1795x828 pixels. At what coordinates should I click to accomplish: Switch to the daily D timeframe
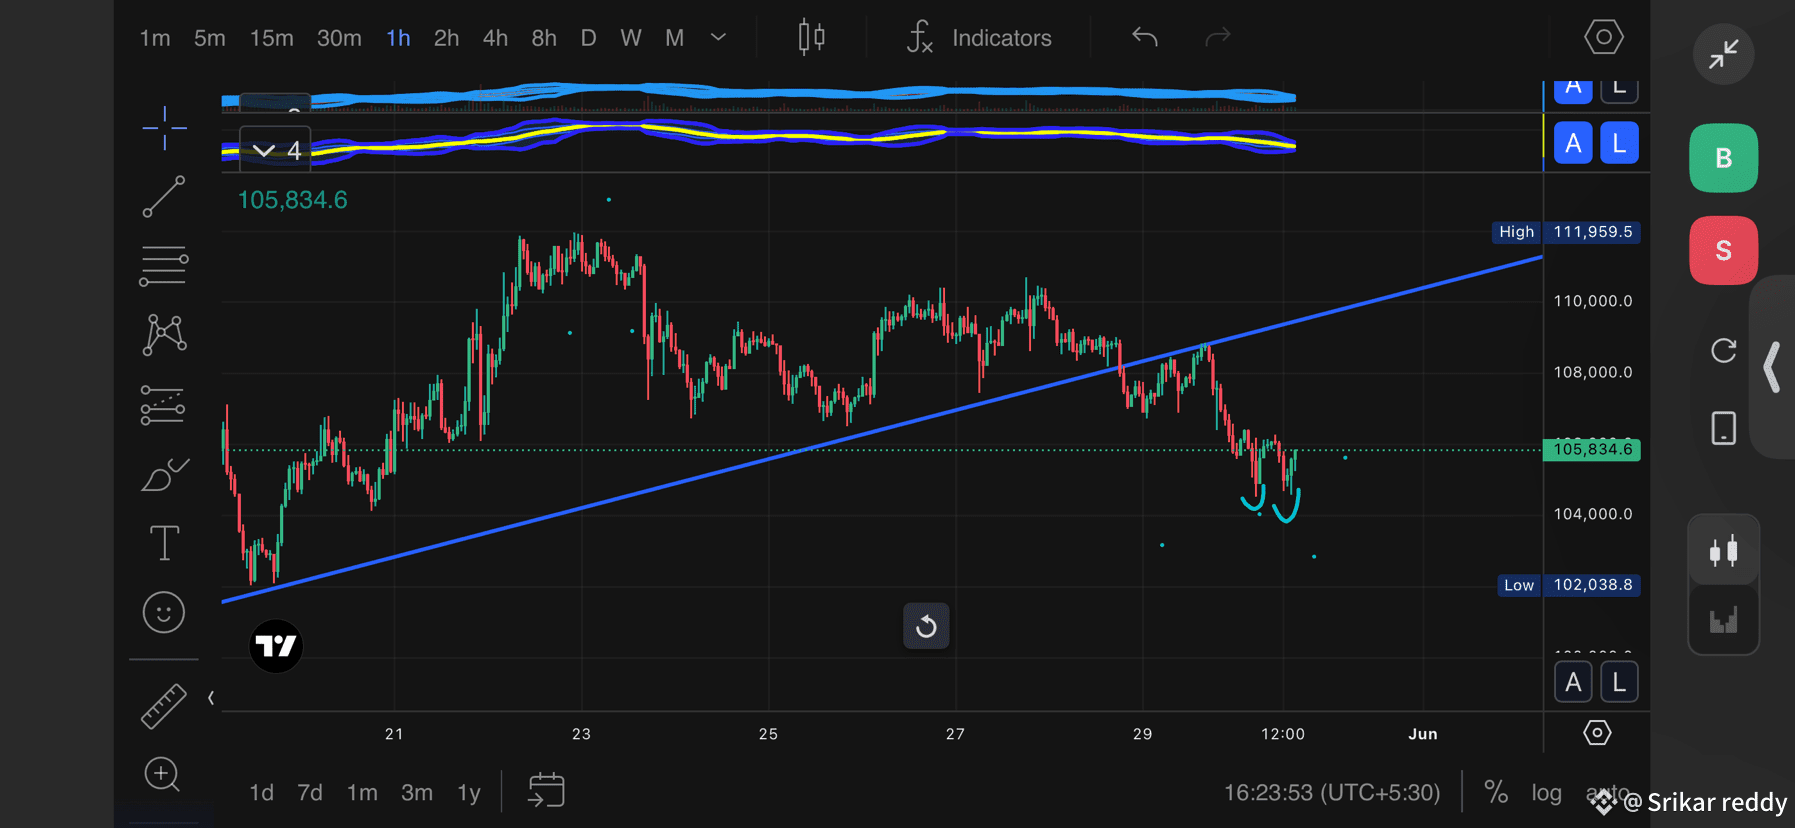[588, 38]
